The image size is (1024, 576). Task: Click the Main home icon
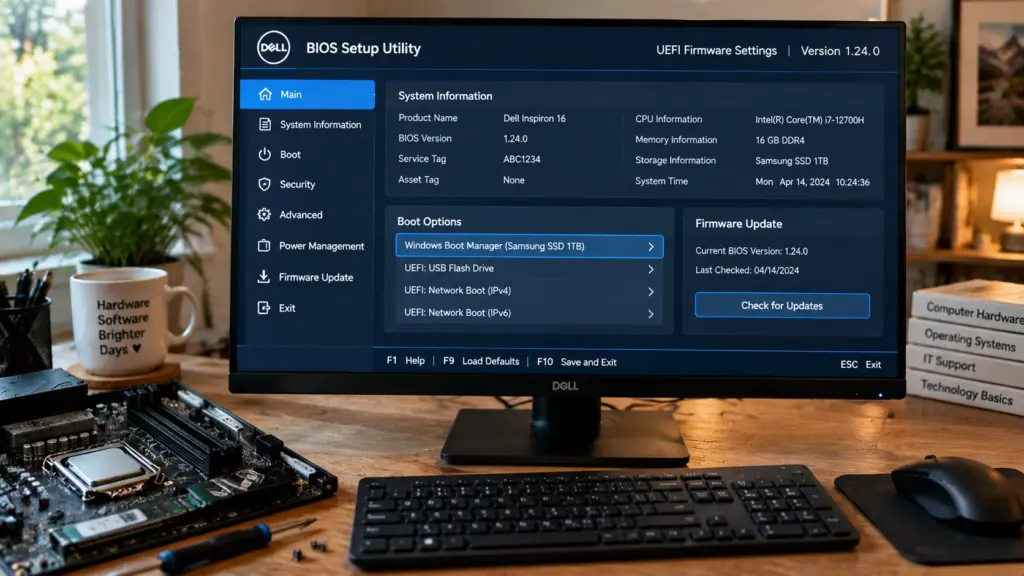tap(264, 94)
